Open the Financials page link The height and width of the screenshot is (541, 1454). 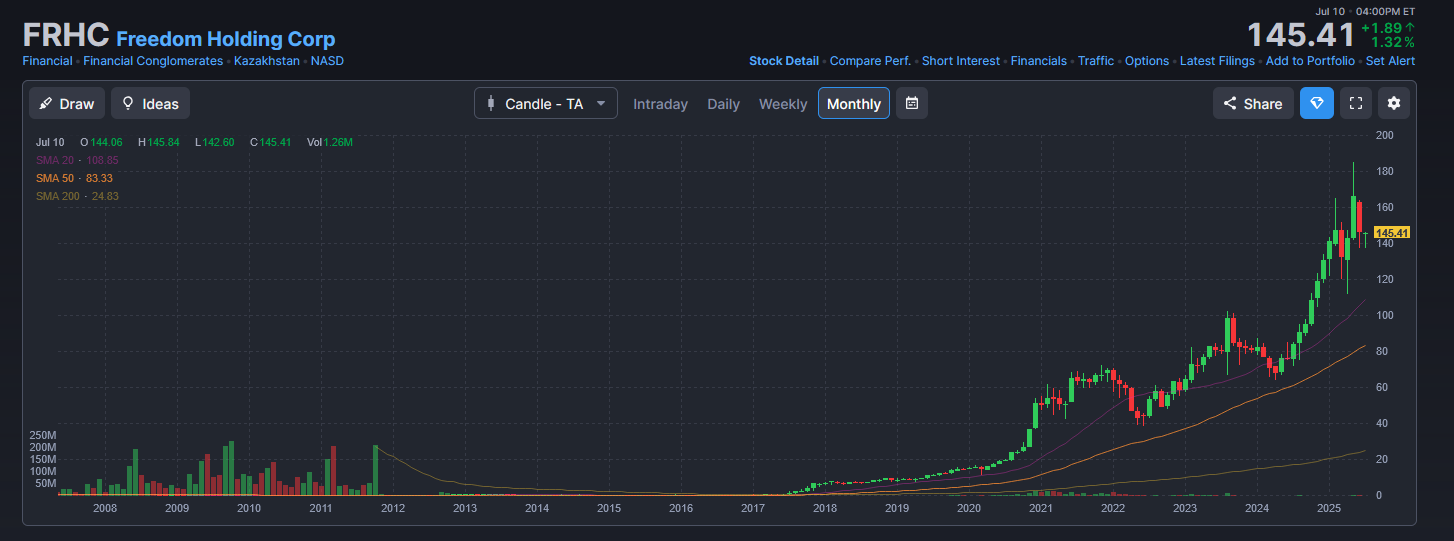point(1038,61)
